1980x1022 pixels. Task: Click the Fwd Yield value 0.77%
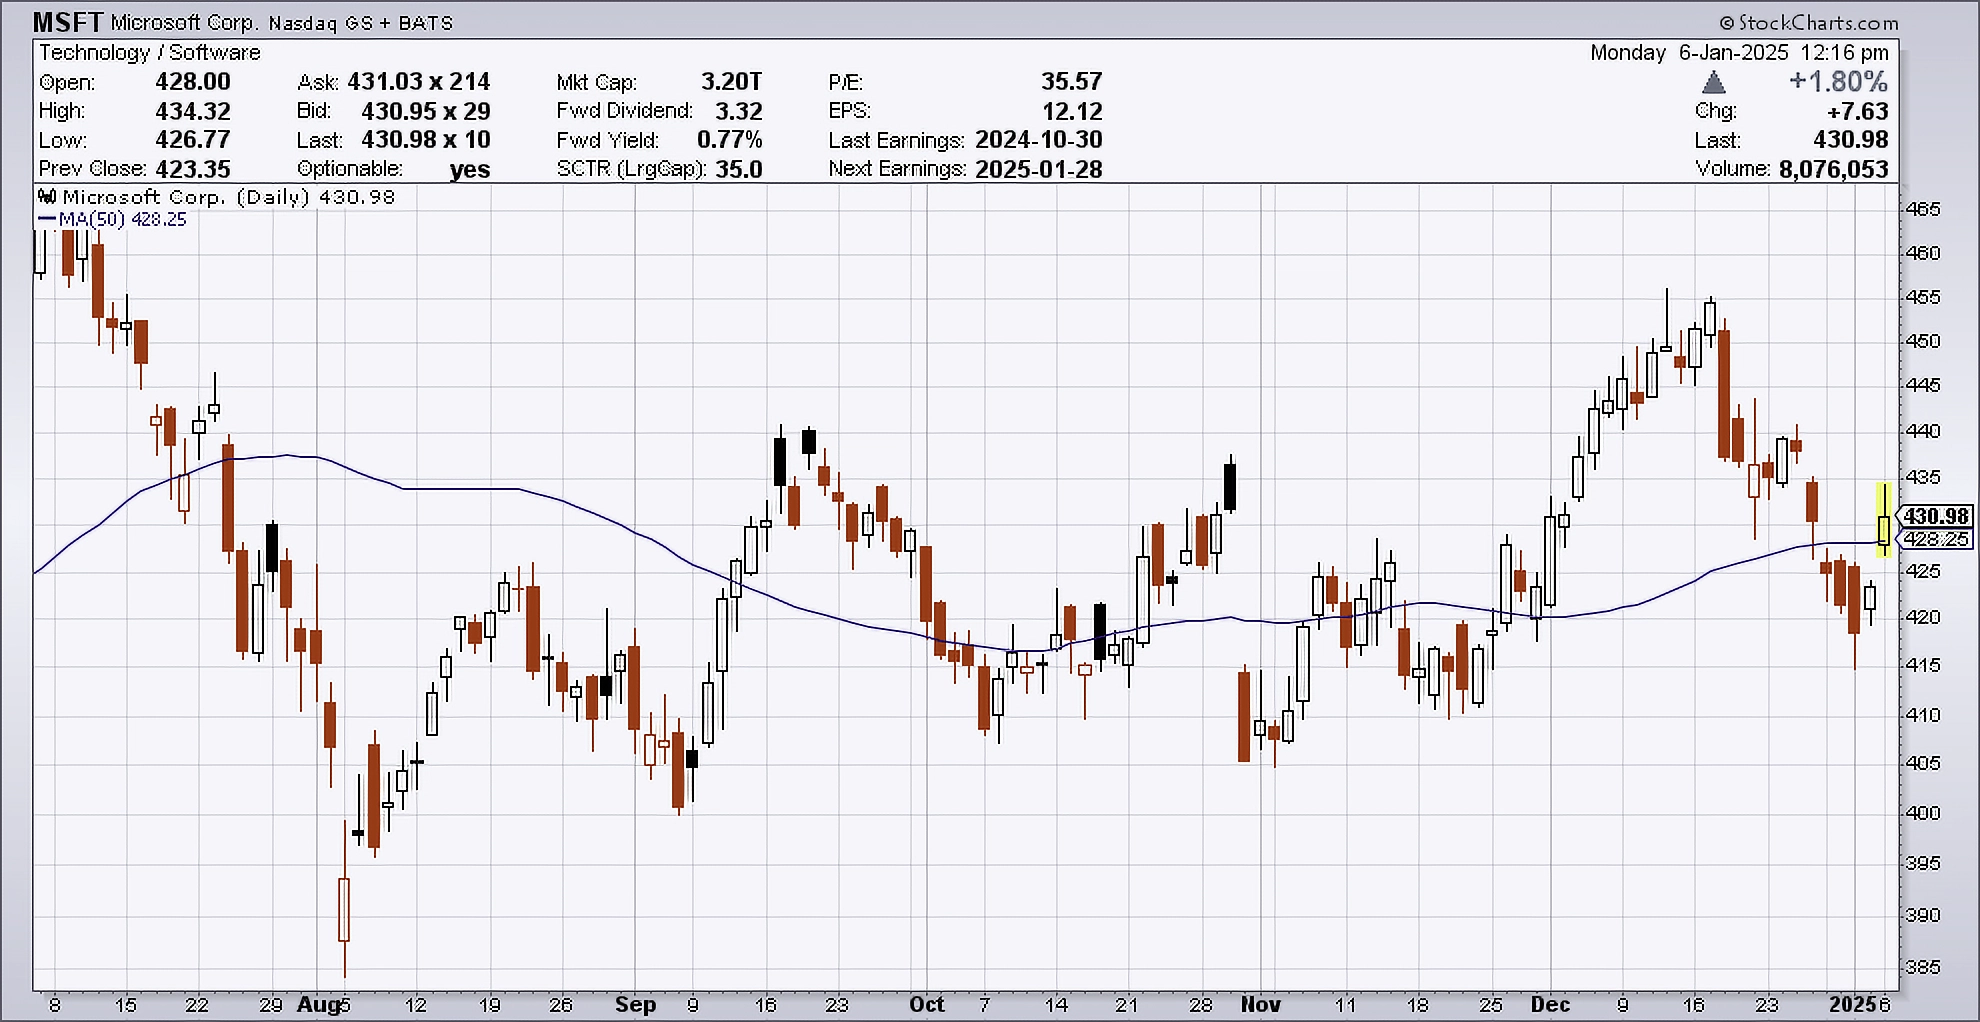[x=730, y=139]
